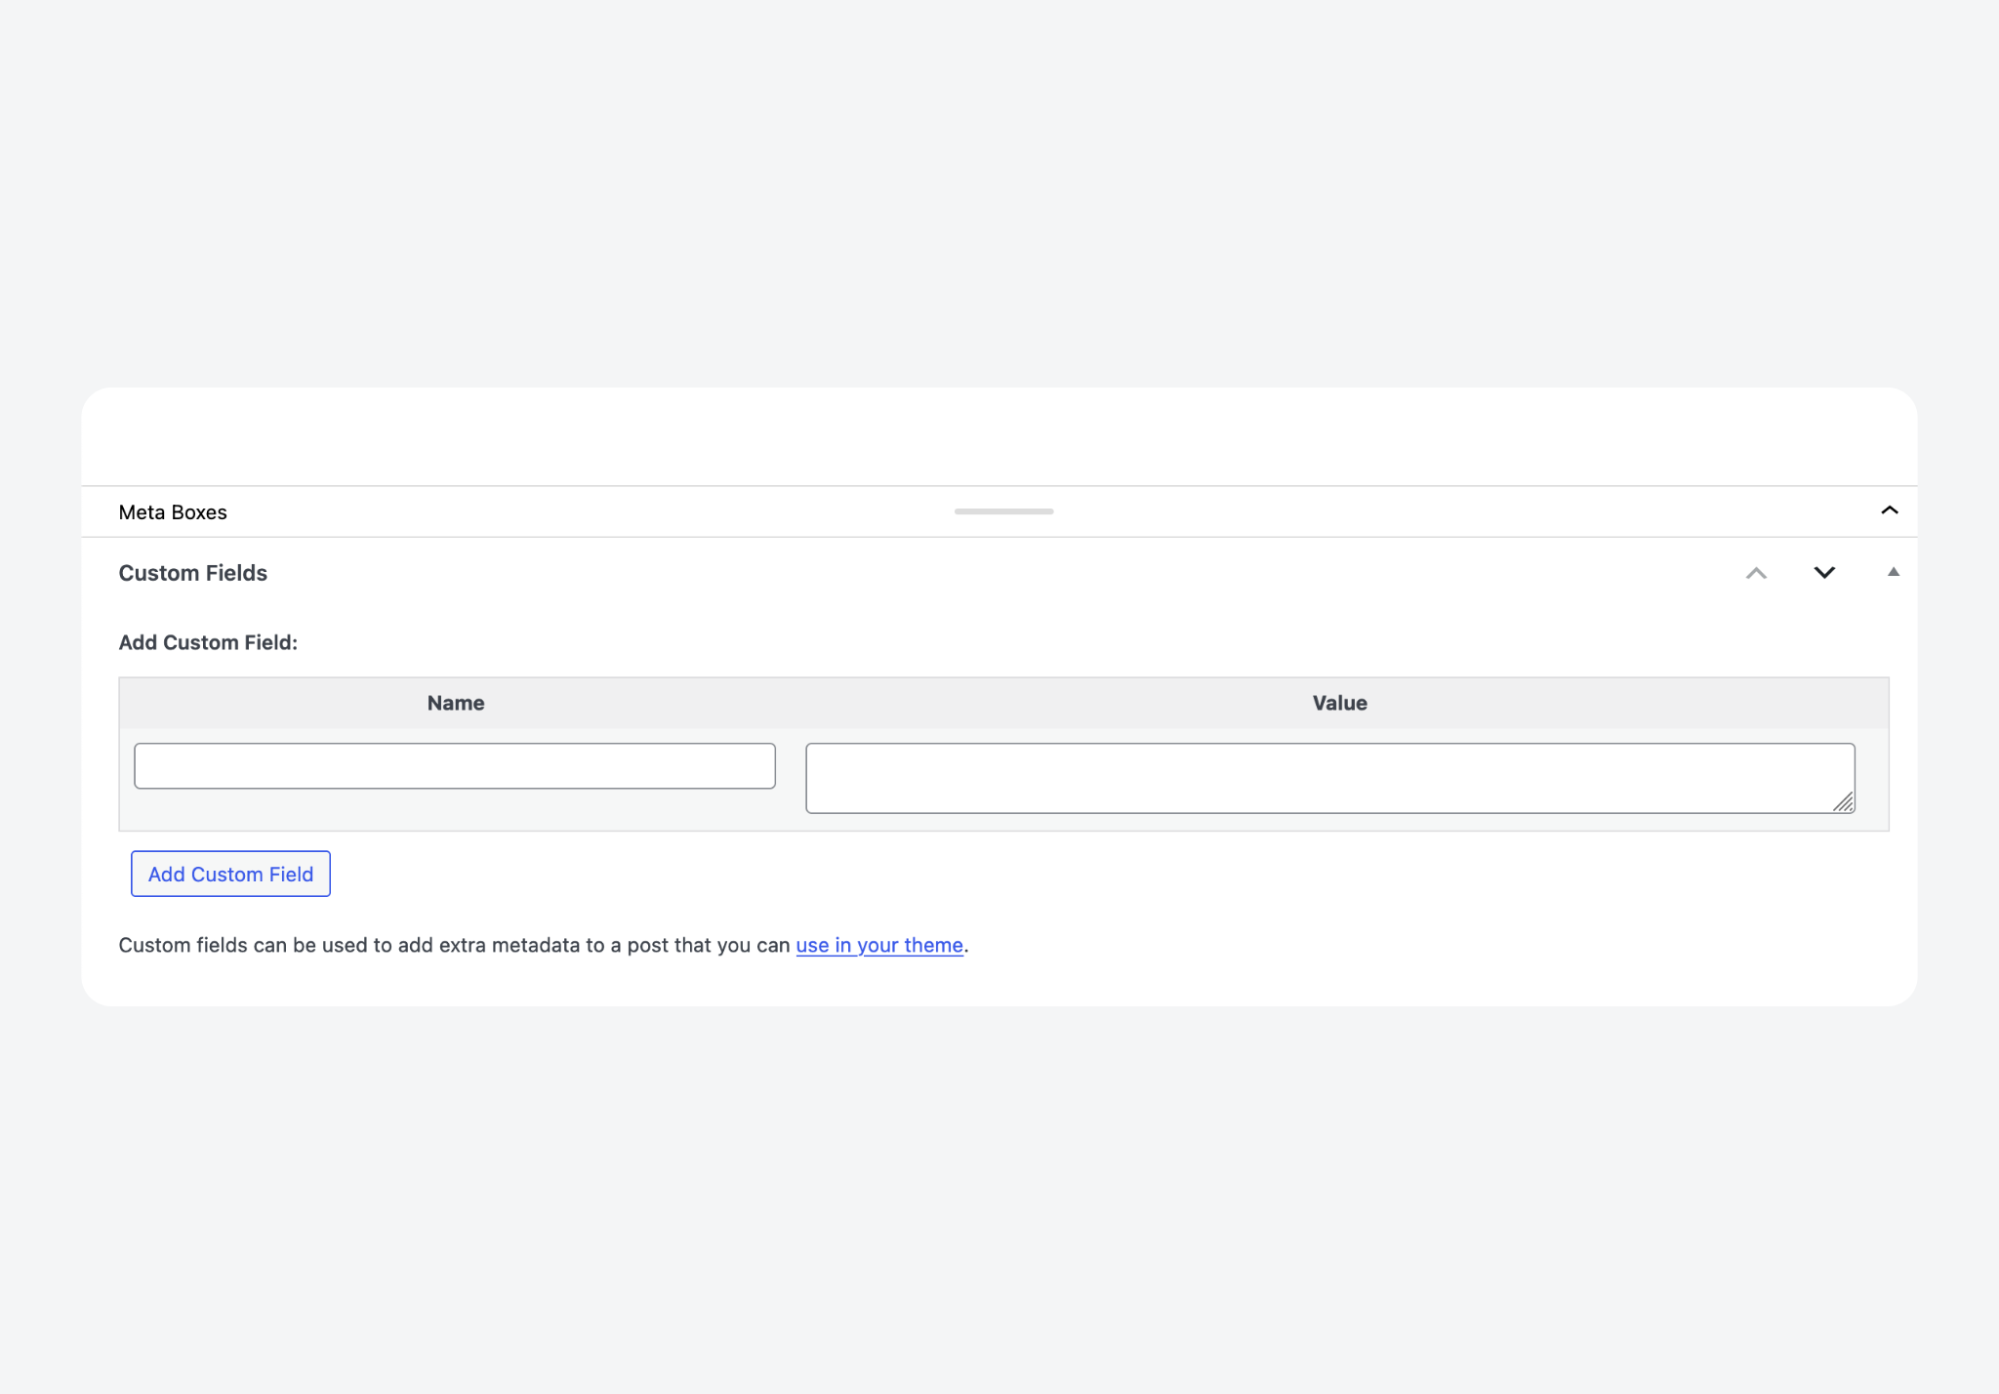The height and width of the screenshot is (1394, 1999).
Task: Click the horizontal bar above the Meta Boxes row
Action: click(1003, 510)
